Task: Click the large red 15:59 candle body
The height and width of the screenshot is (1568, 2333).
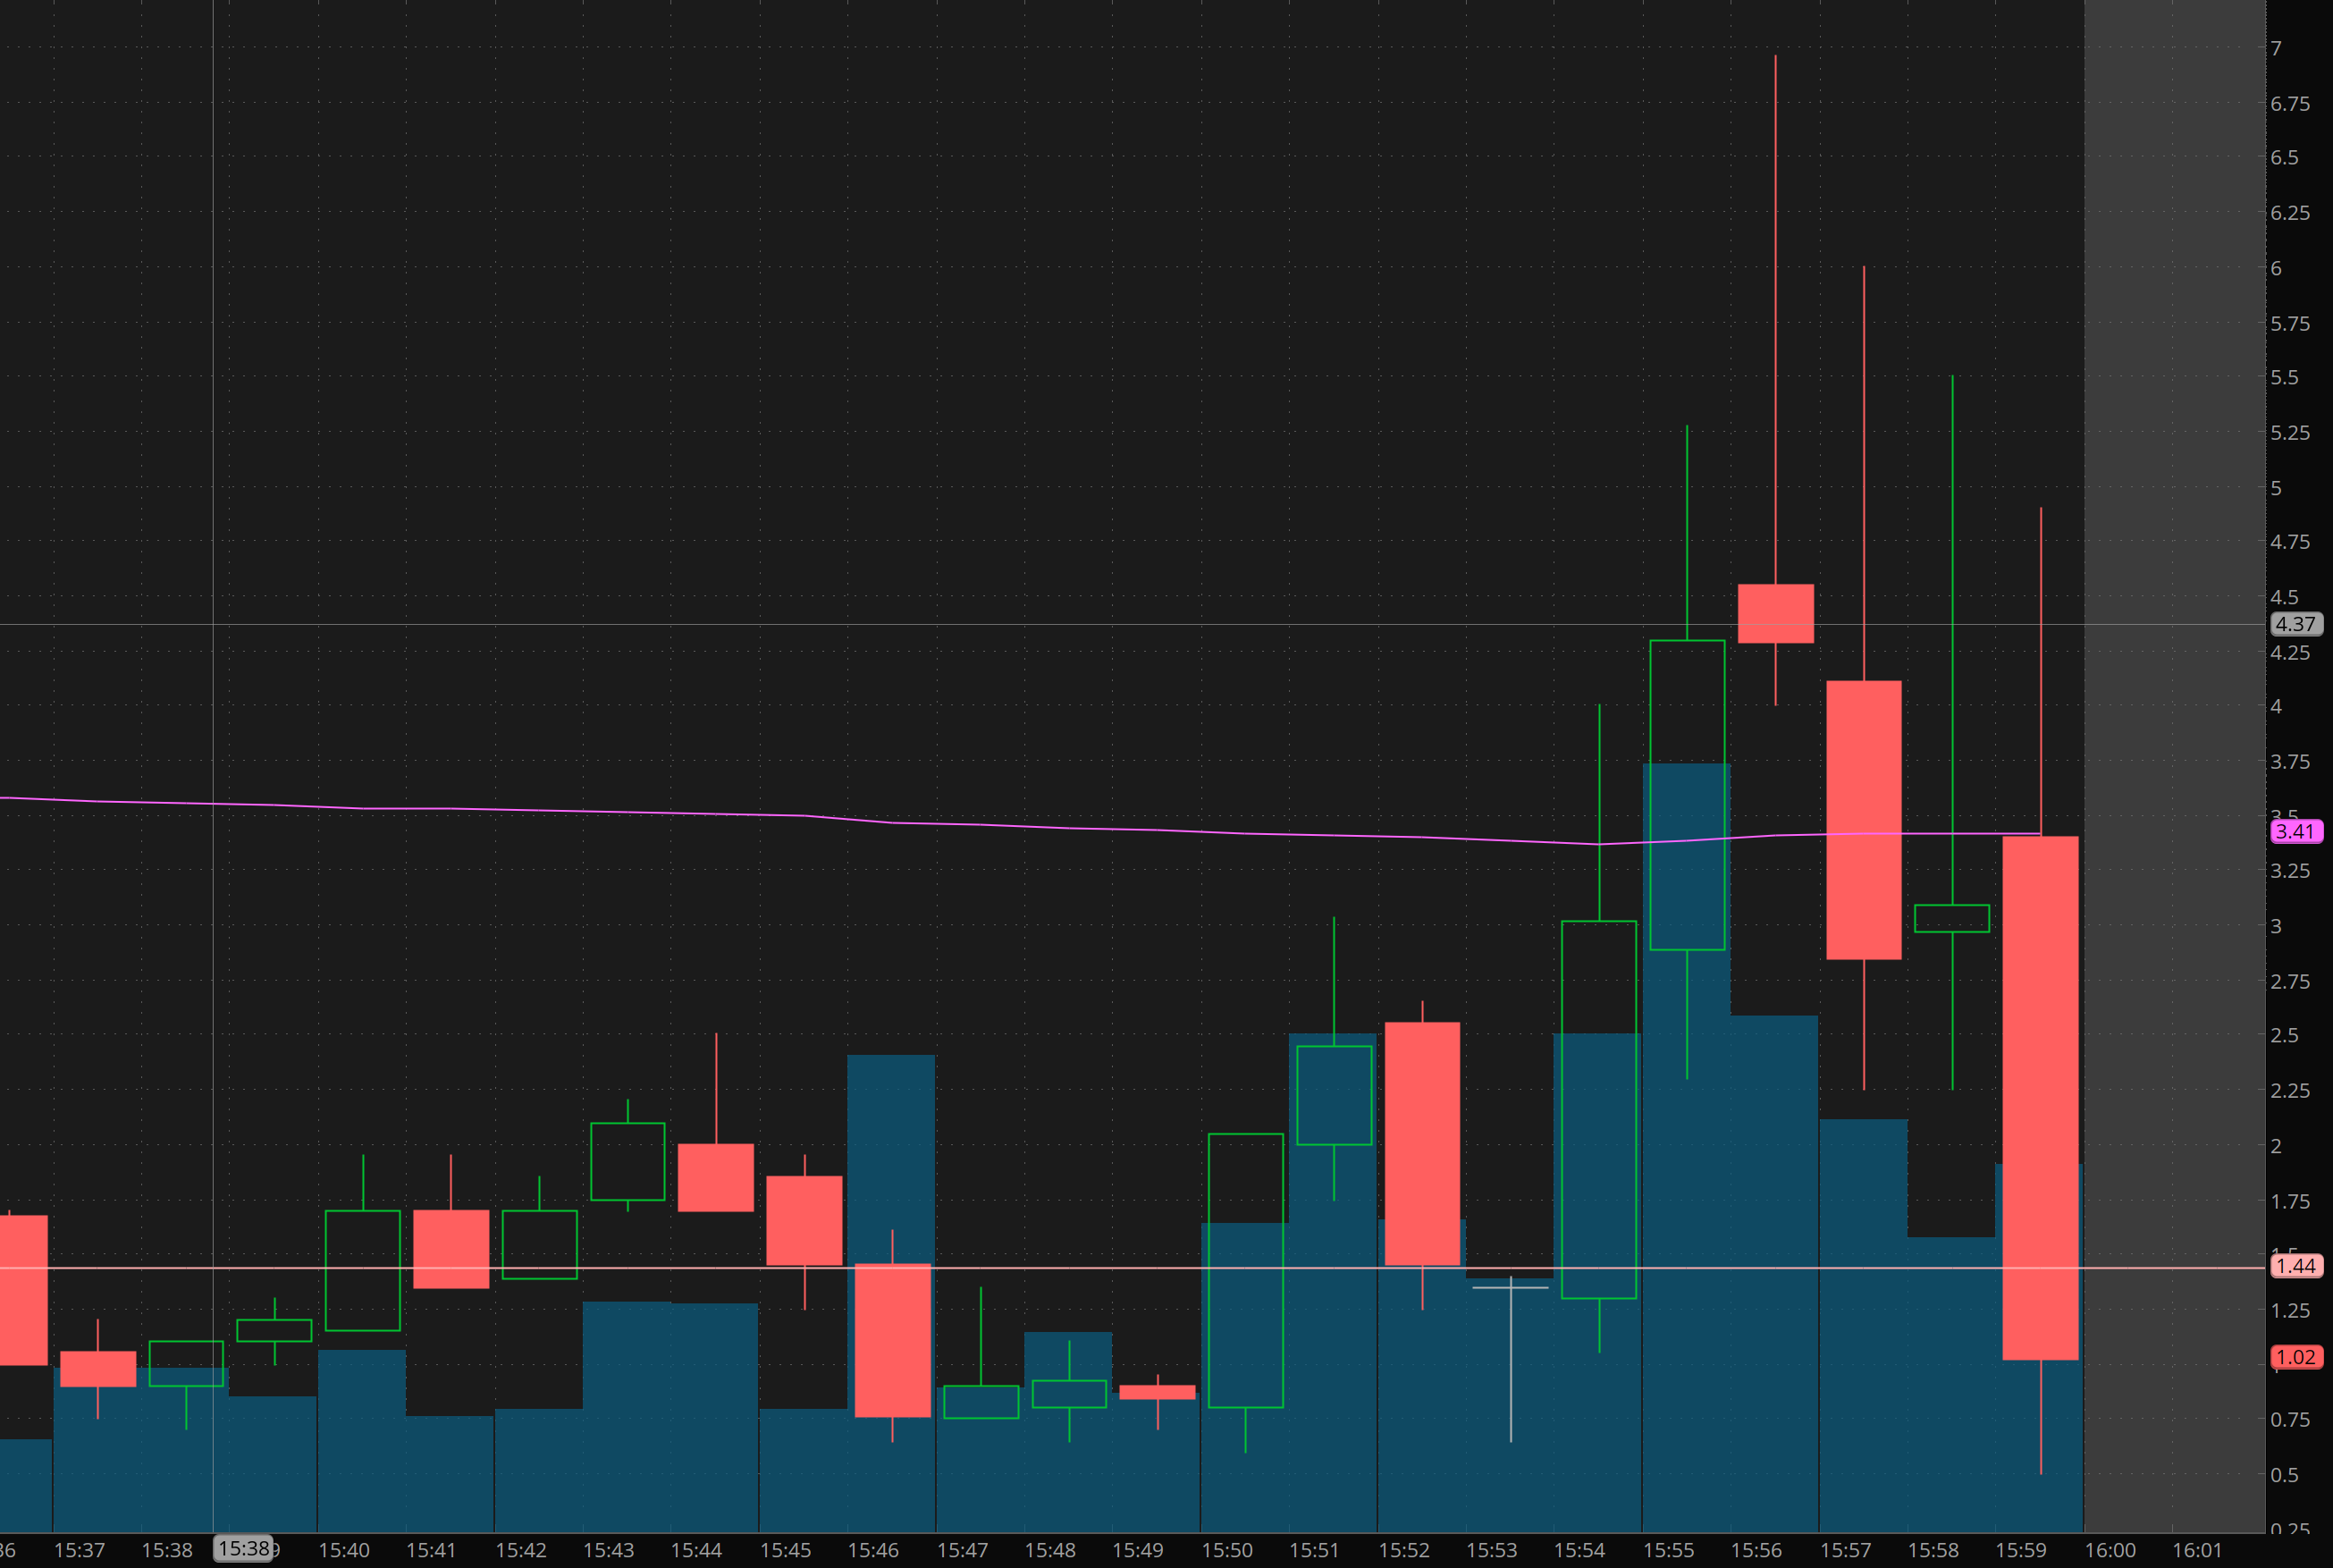Action: click(x=2040, y=1097)
